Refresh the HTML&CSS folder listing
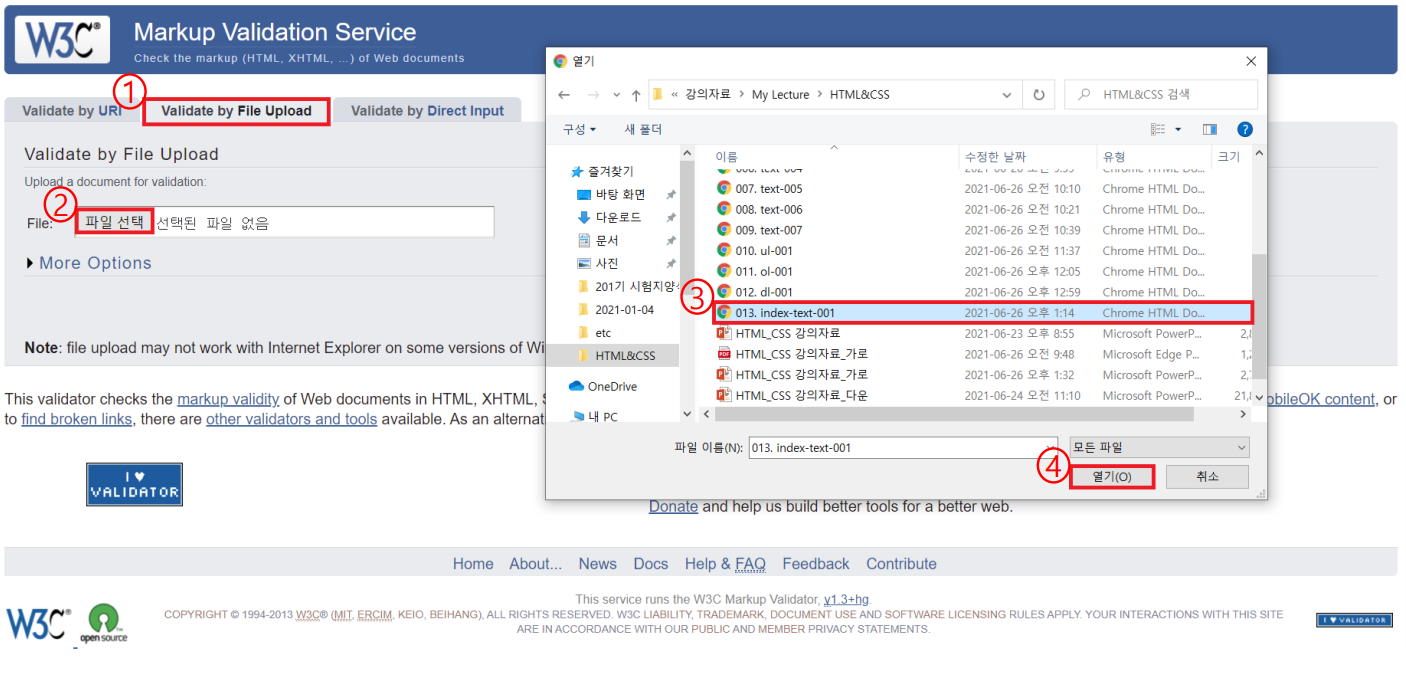Viewport: 1406px width, 681px height. [1038, 95]
